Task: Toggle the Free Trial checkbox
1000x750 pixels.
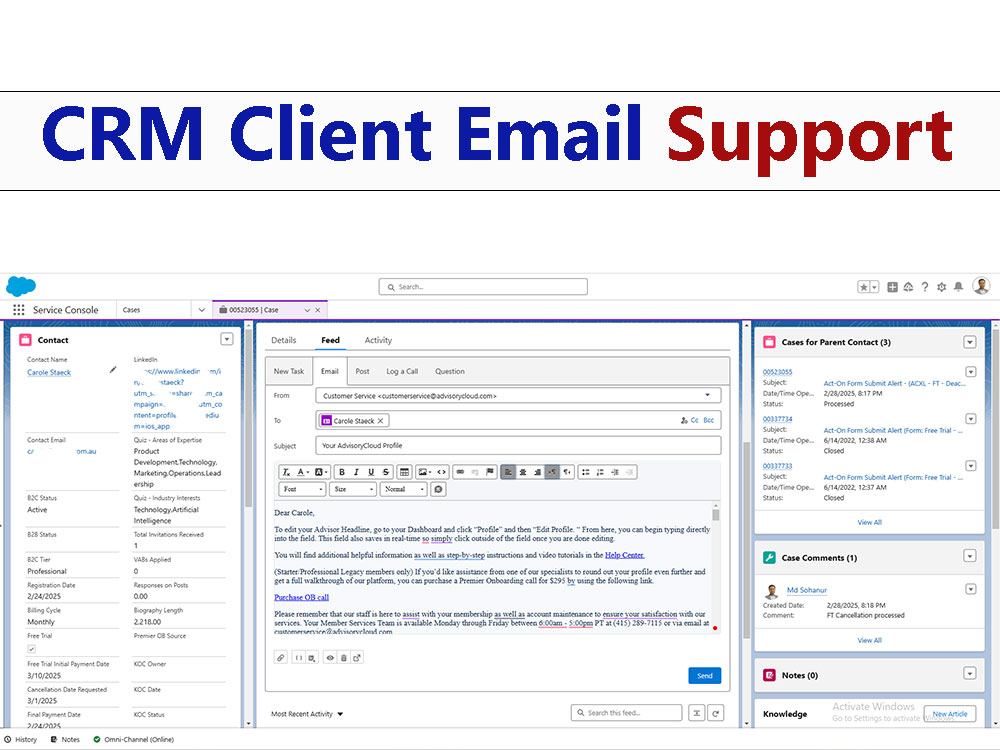Action: tap(31, 649)
